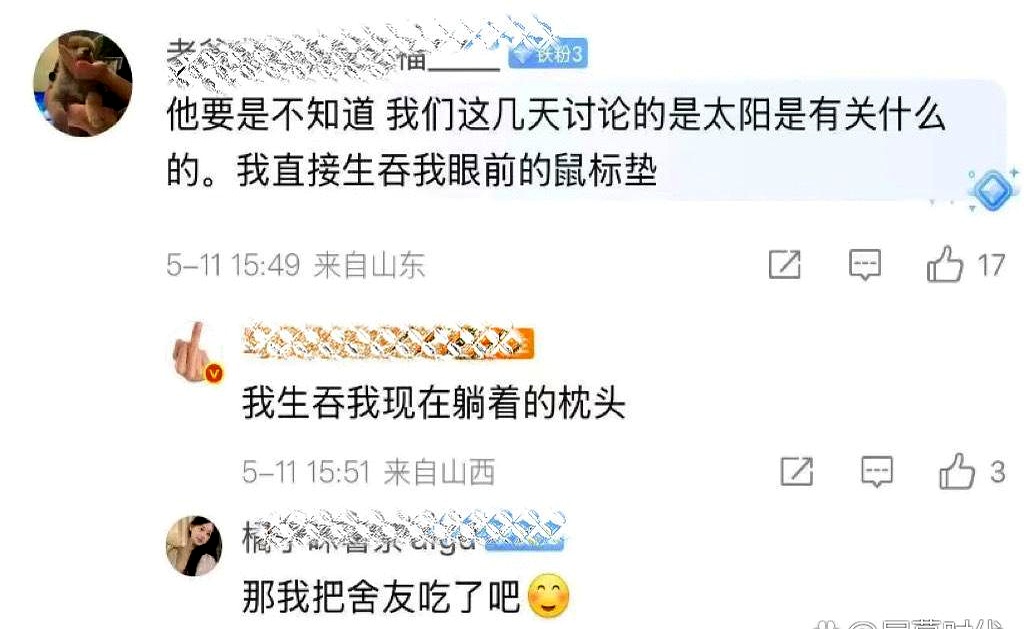This screenshot has height=629, width=1024.
Task: Tap the orange V verification badge
Action: 214,374
